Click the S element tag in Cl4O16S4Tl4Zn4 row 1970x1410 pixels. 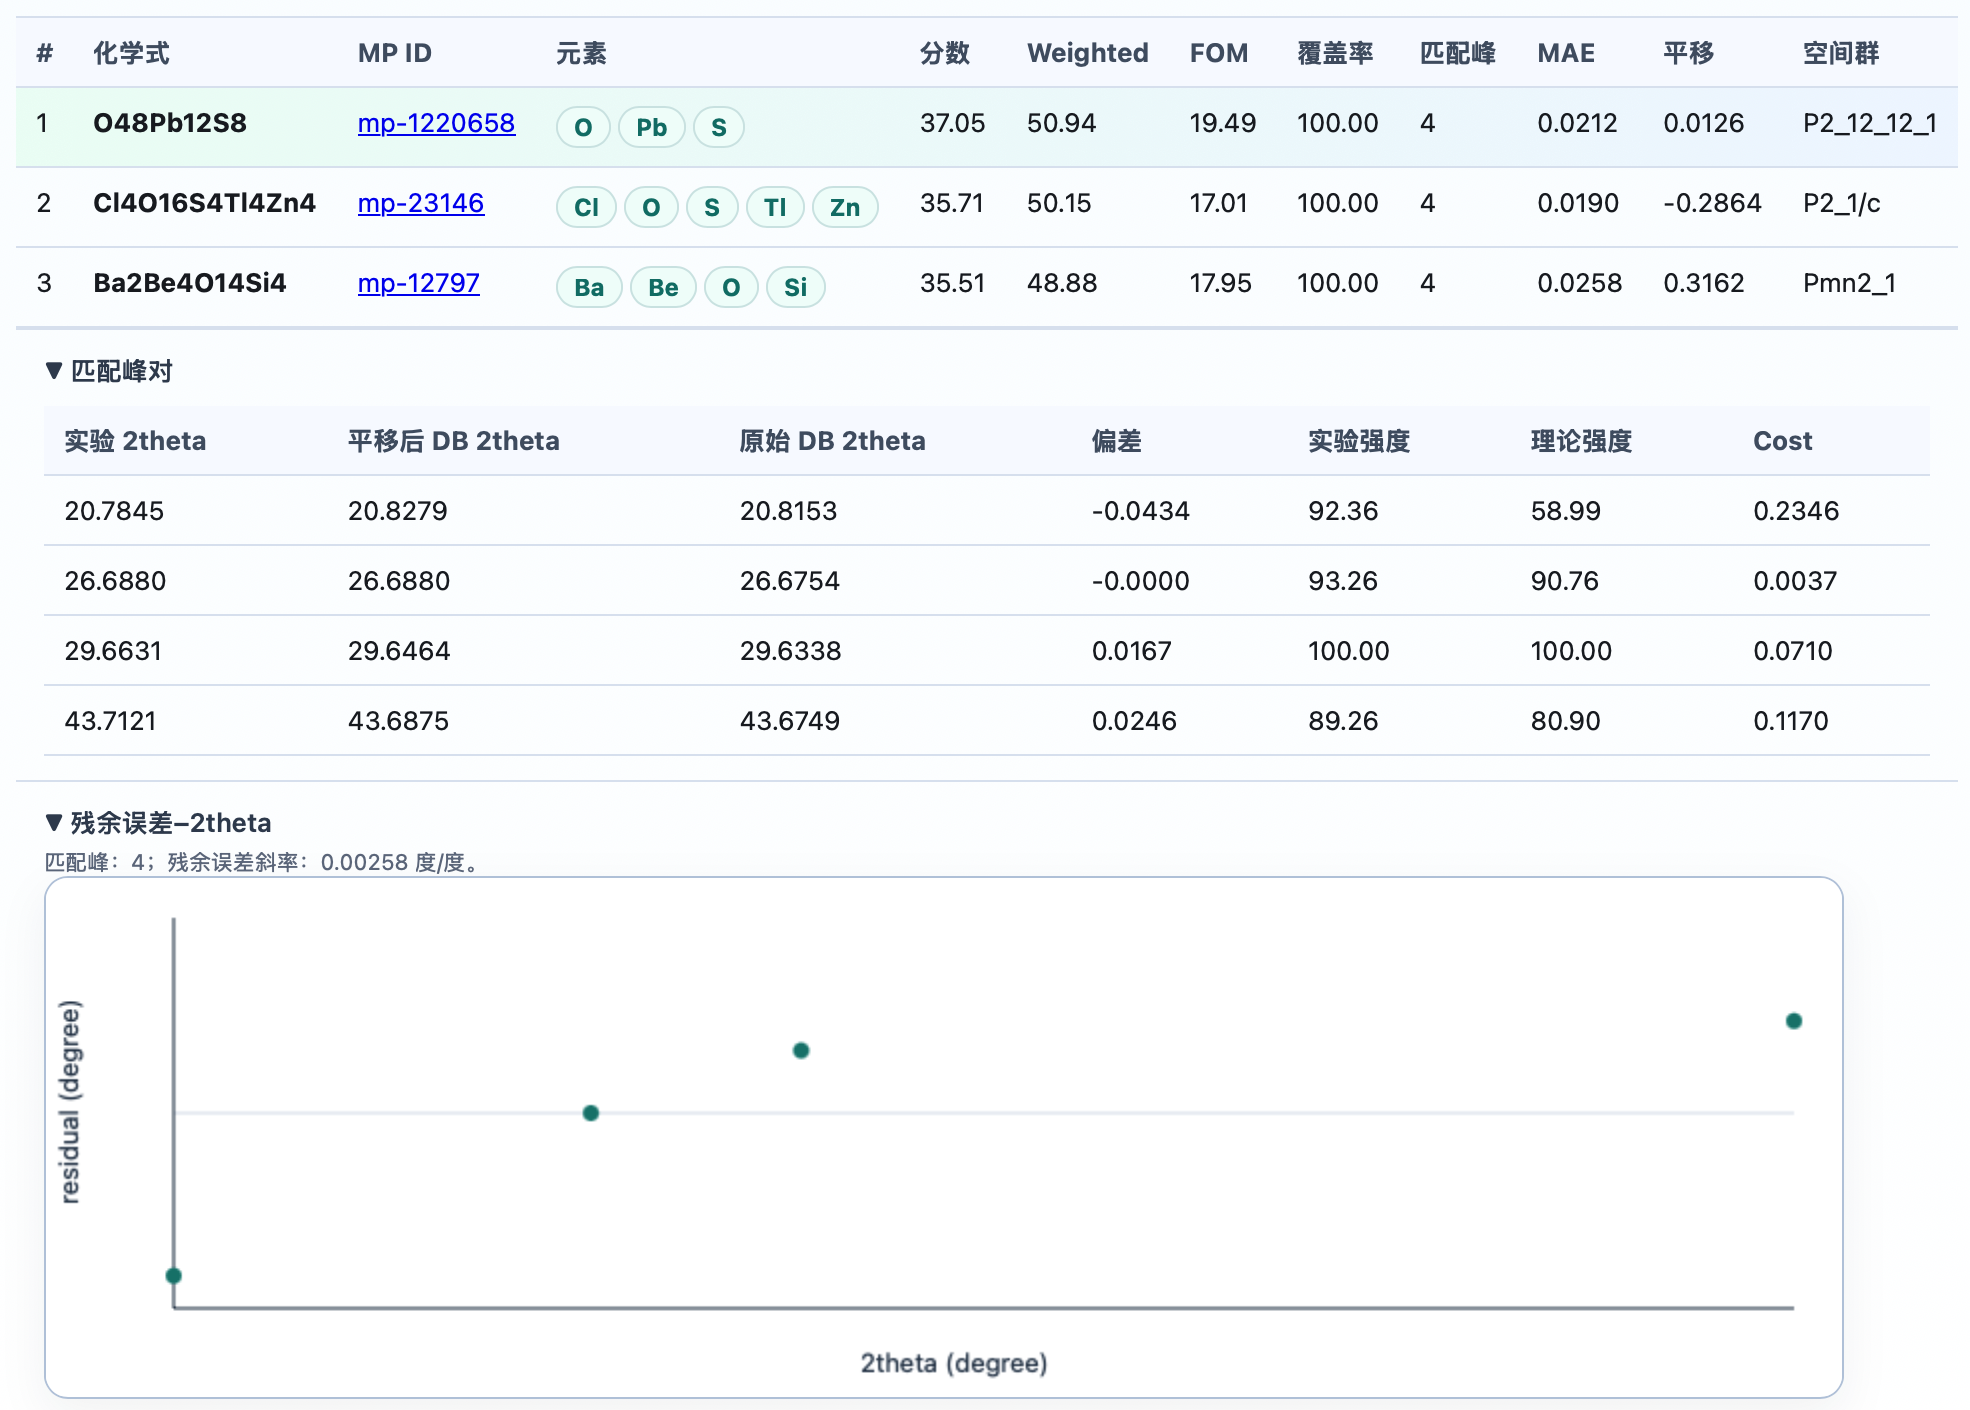click(712, 207)
